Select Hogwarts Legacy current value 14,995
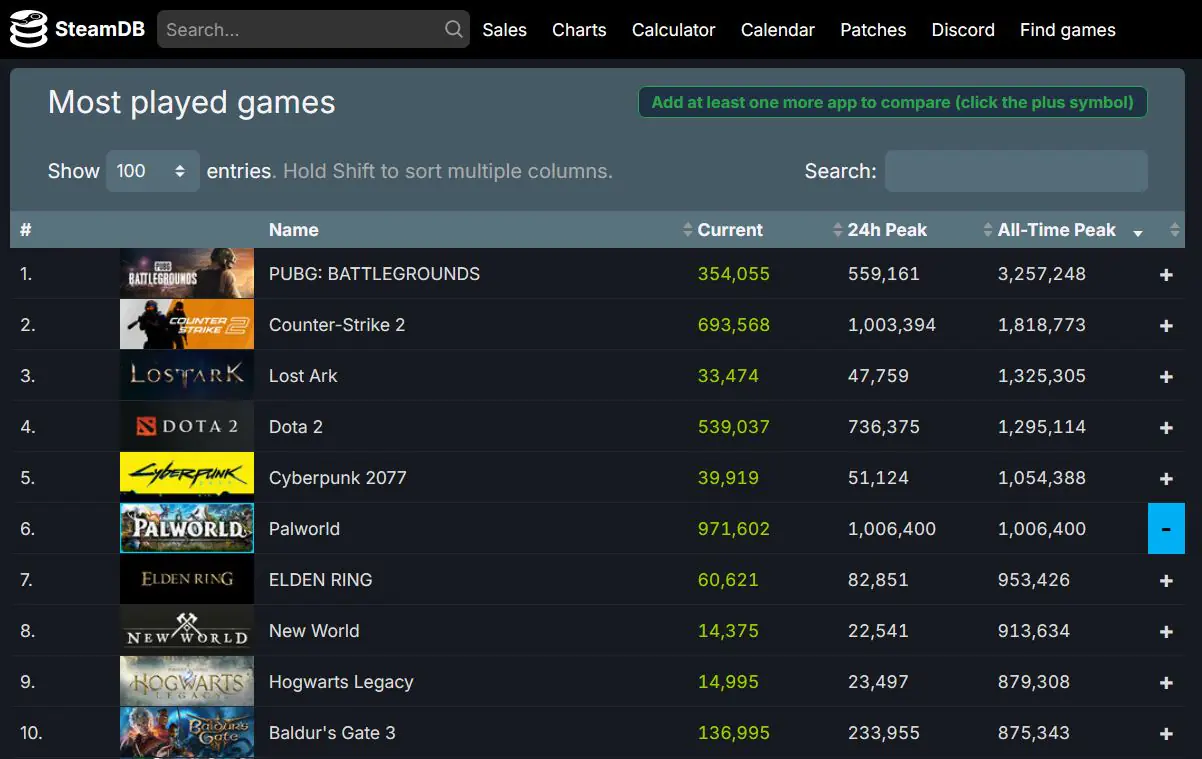Viewport: 1202px width, 759px height. 728,682
